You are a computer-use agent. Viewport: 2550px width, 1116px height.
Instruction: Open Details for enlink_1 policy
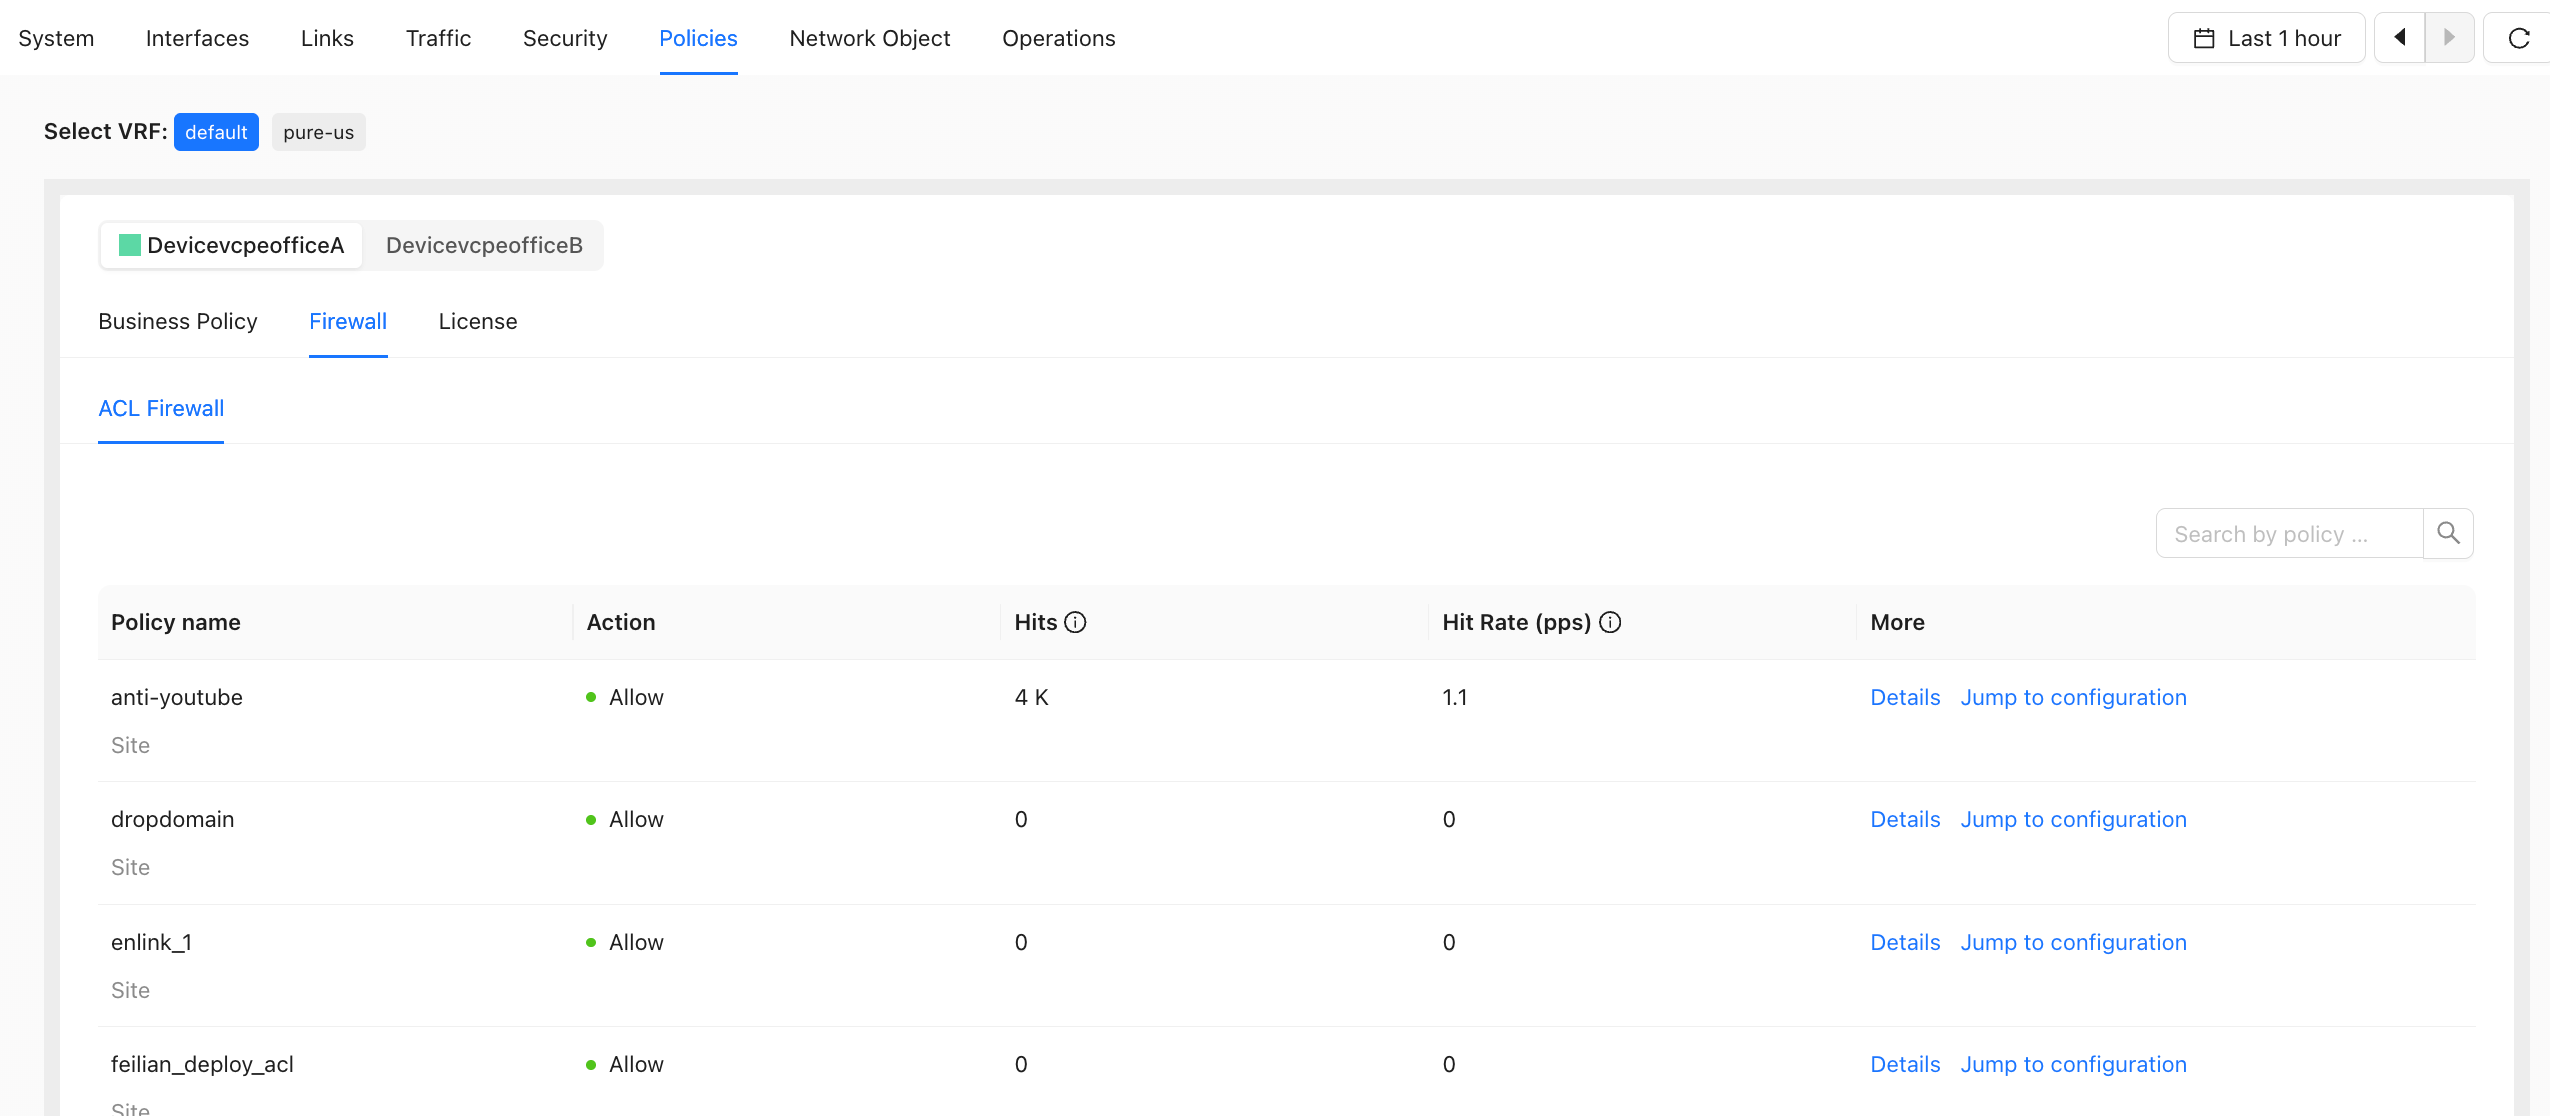click(1905, 942)
